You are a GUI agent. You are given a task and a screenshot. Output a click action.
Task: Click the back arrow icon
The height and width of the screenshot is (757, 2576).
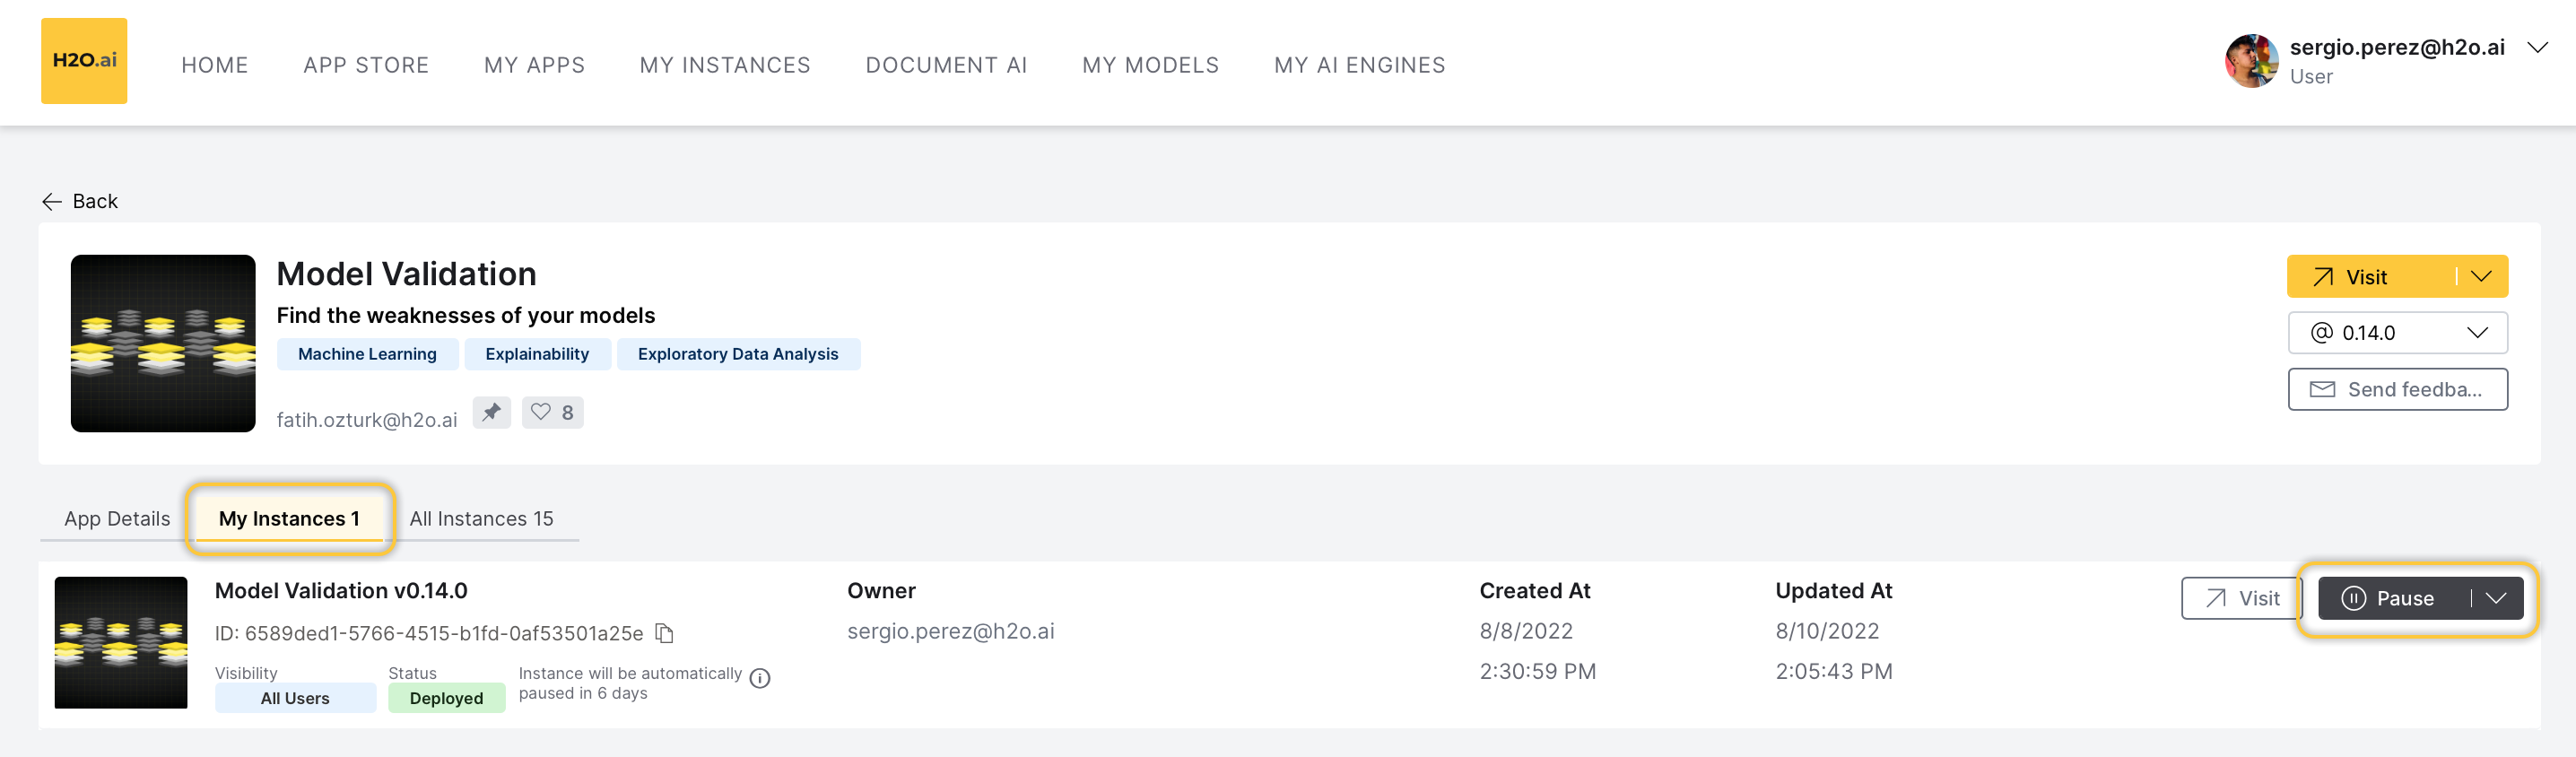coord(52,202)
